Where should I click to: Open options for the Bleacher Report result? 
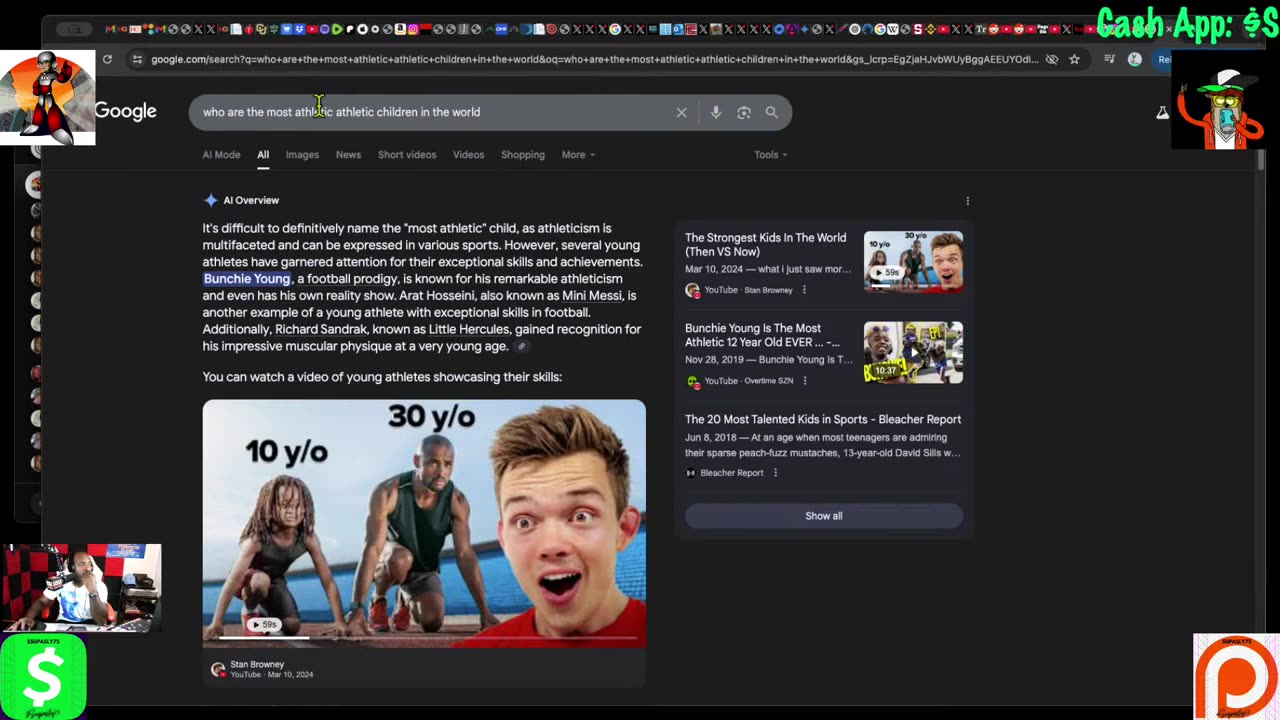pyautogui.click(x=775, y=473)
